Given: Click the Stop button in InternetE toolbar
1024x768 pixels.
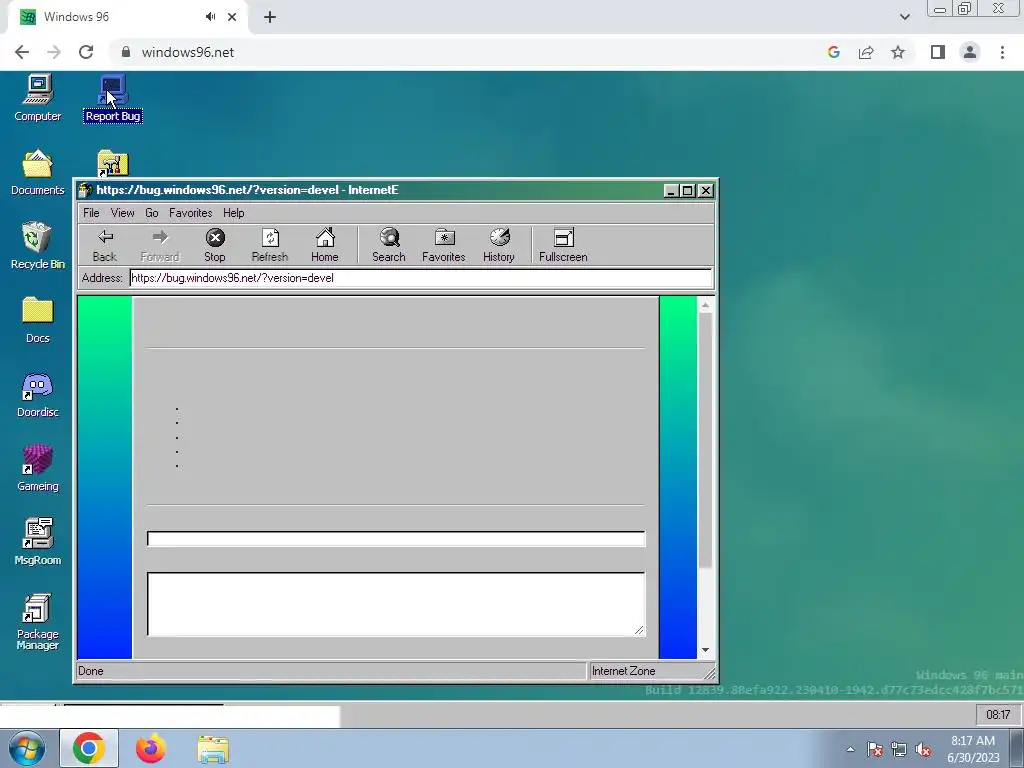Looking at the screenshot, I should tap(215, 246).
